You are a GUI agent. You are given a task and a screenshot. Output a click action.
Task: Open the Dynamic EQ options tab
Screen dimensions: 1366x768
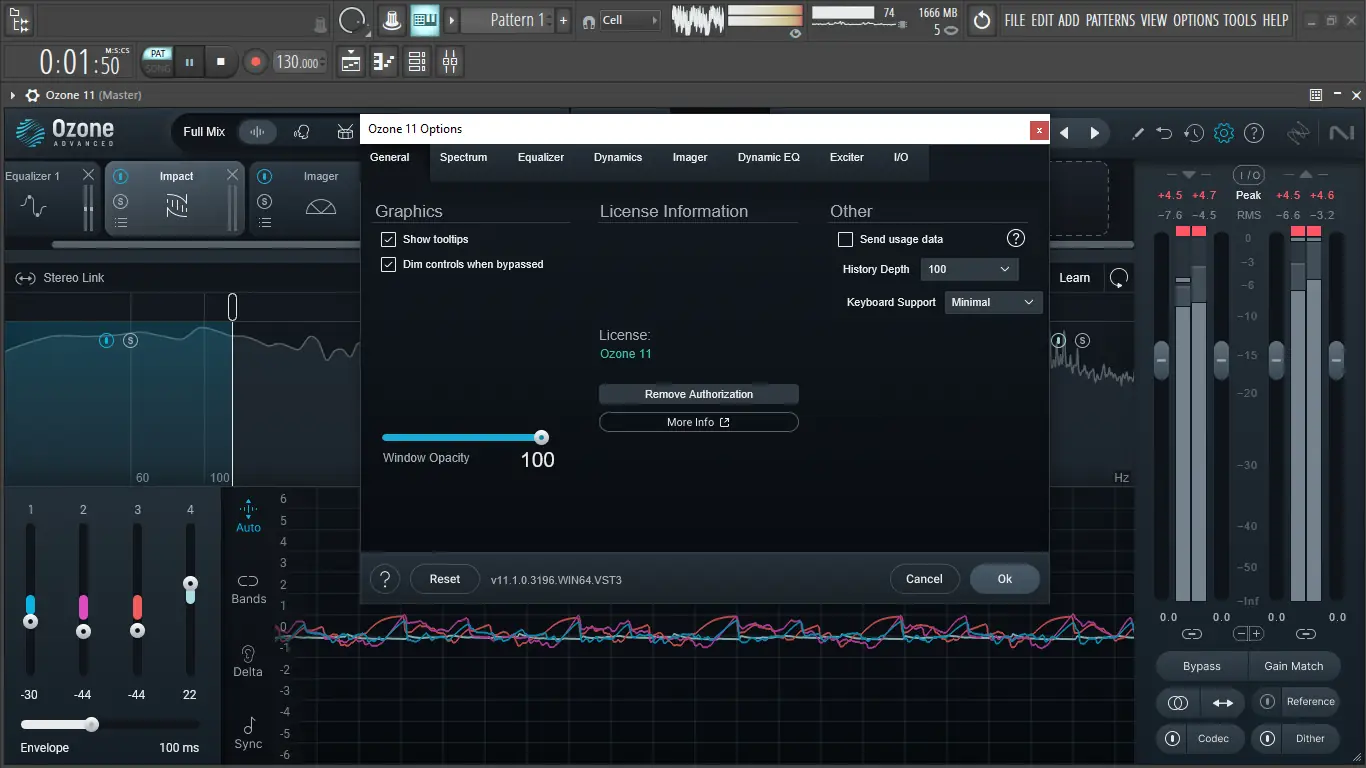769,157
